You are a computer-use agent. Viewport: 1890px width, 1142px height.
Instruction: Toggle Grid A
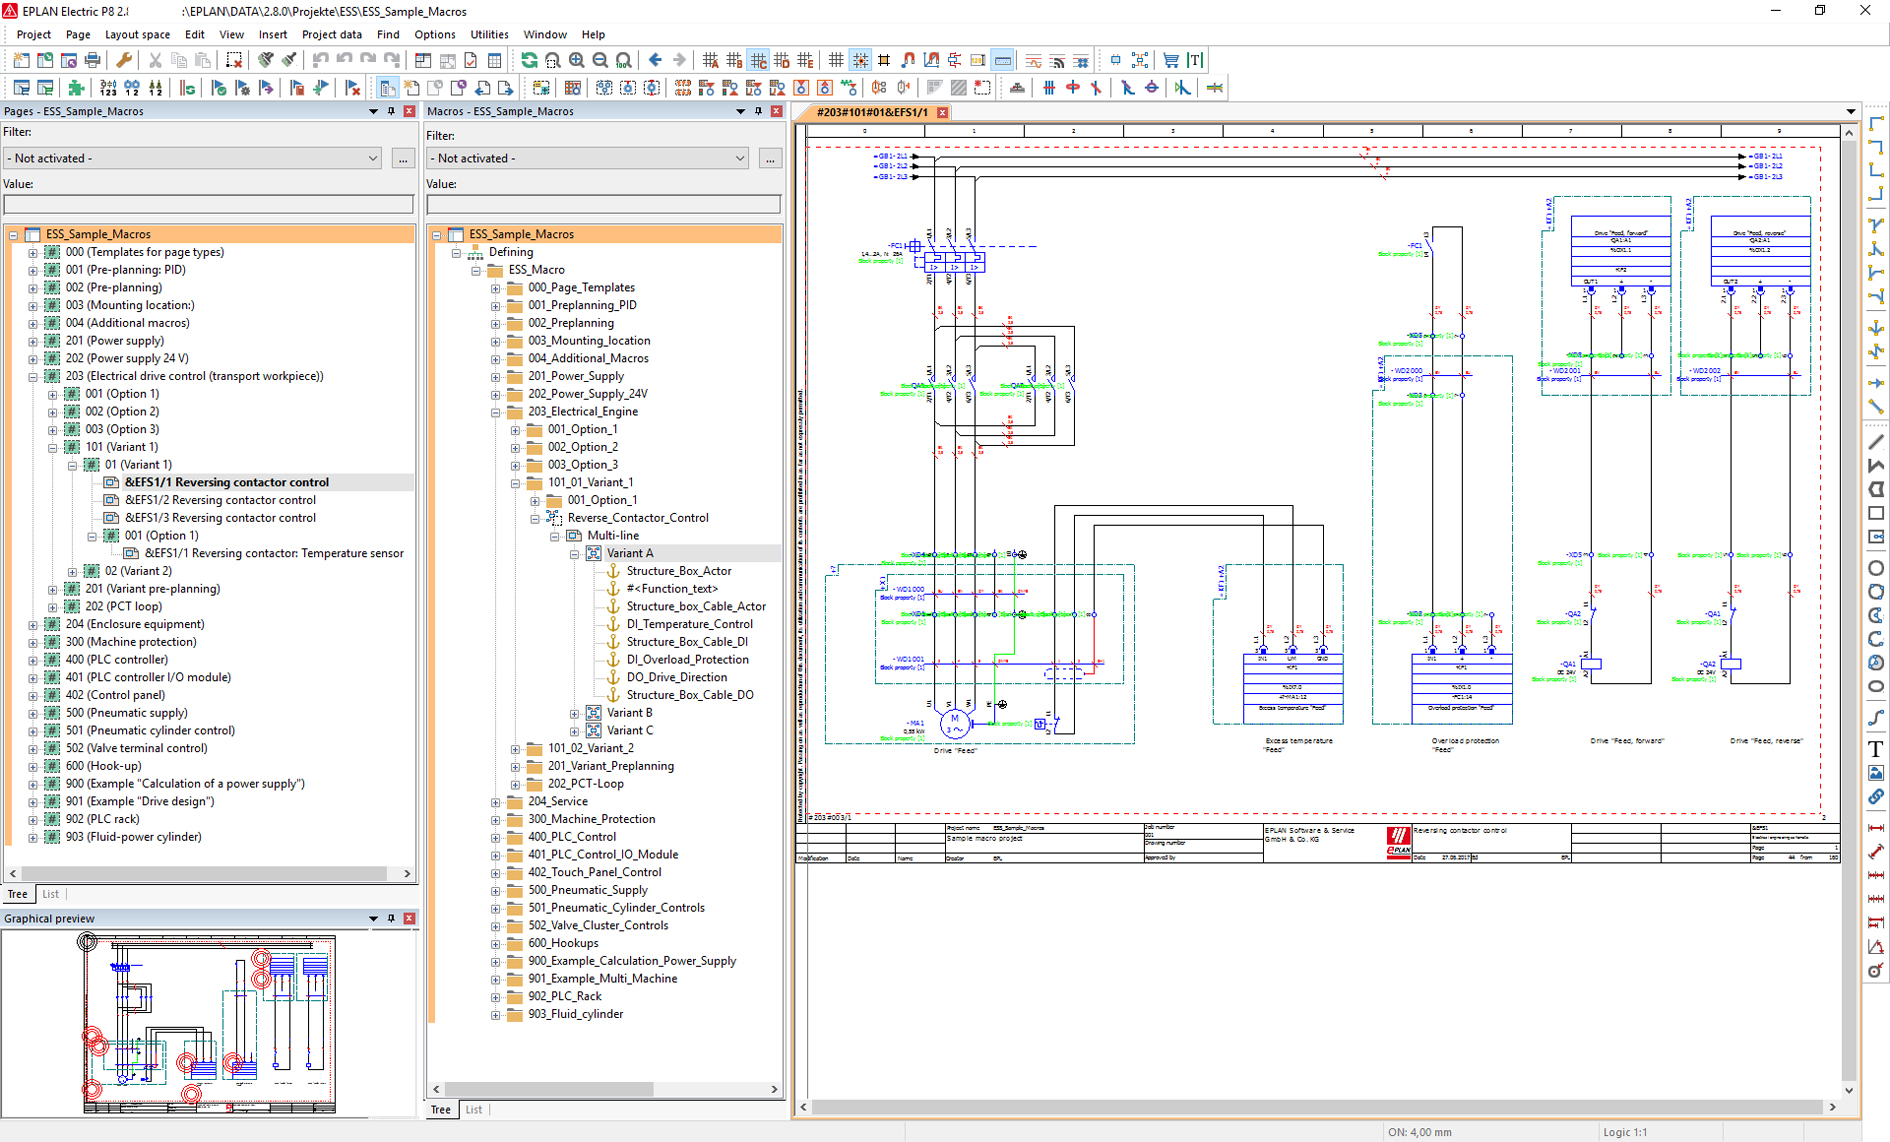[x=711, y=61]
